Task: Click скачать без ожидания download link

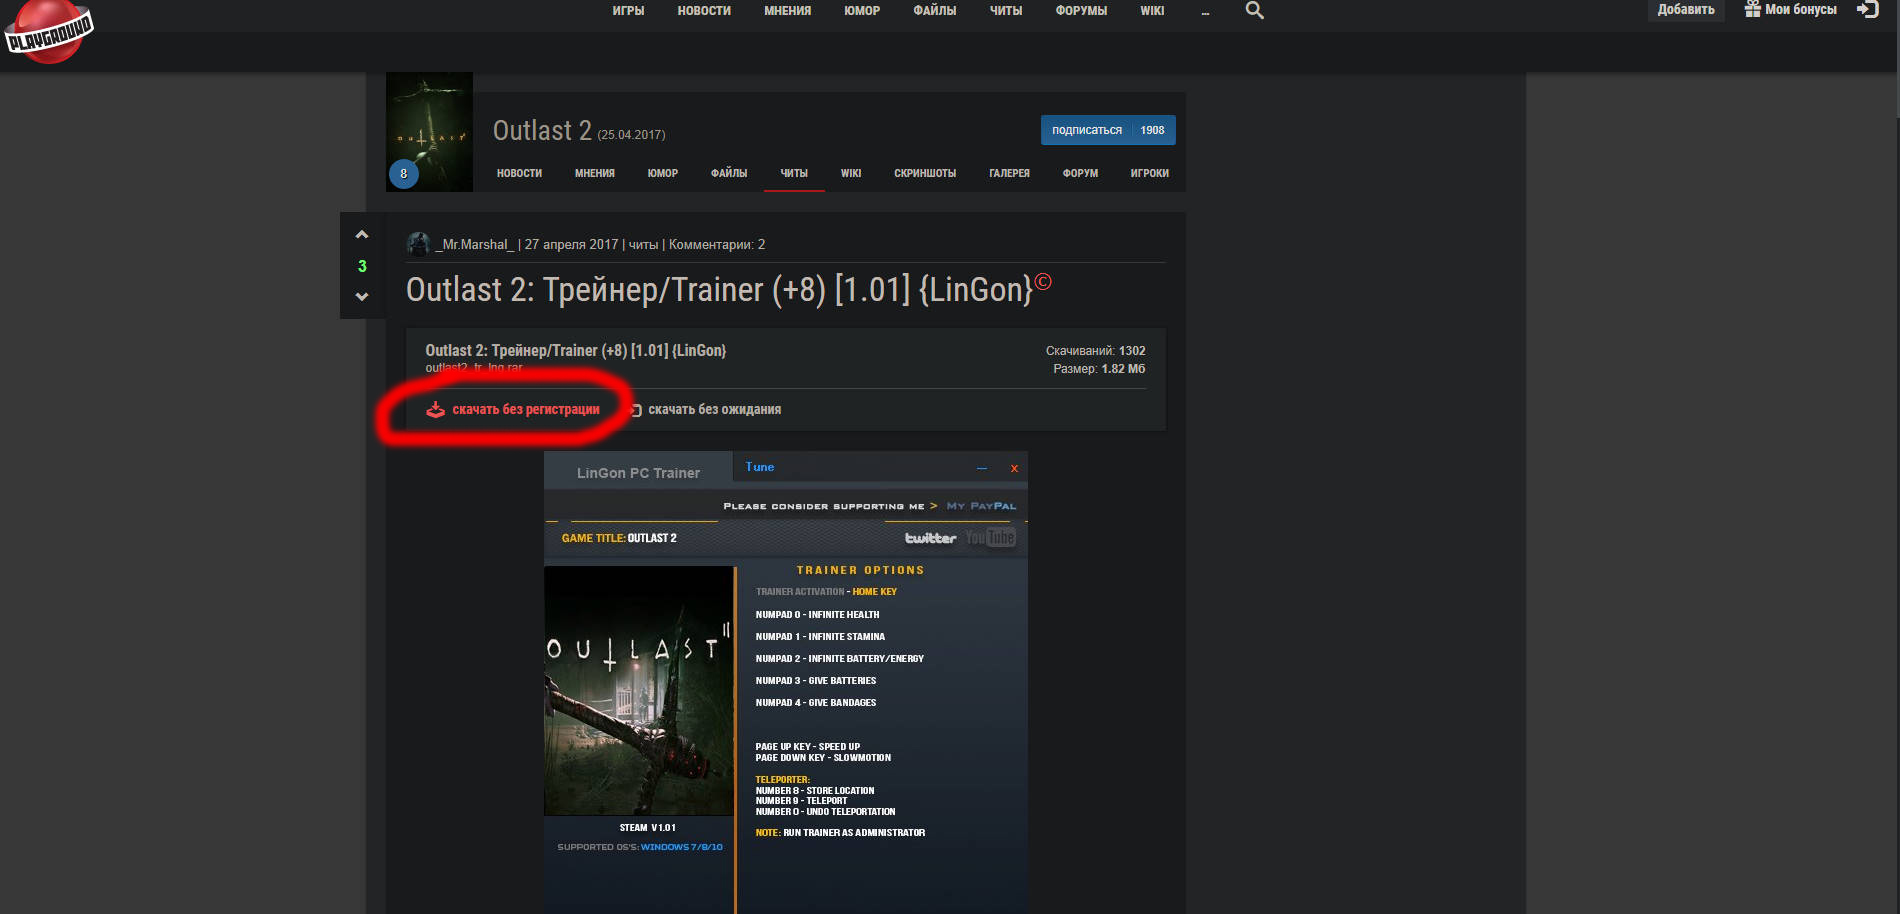Action: tap(714, 409)
